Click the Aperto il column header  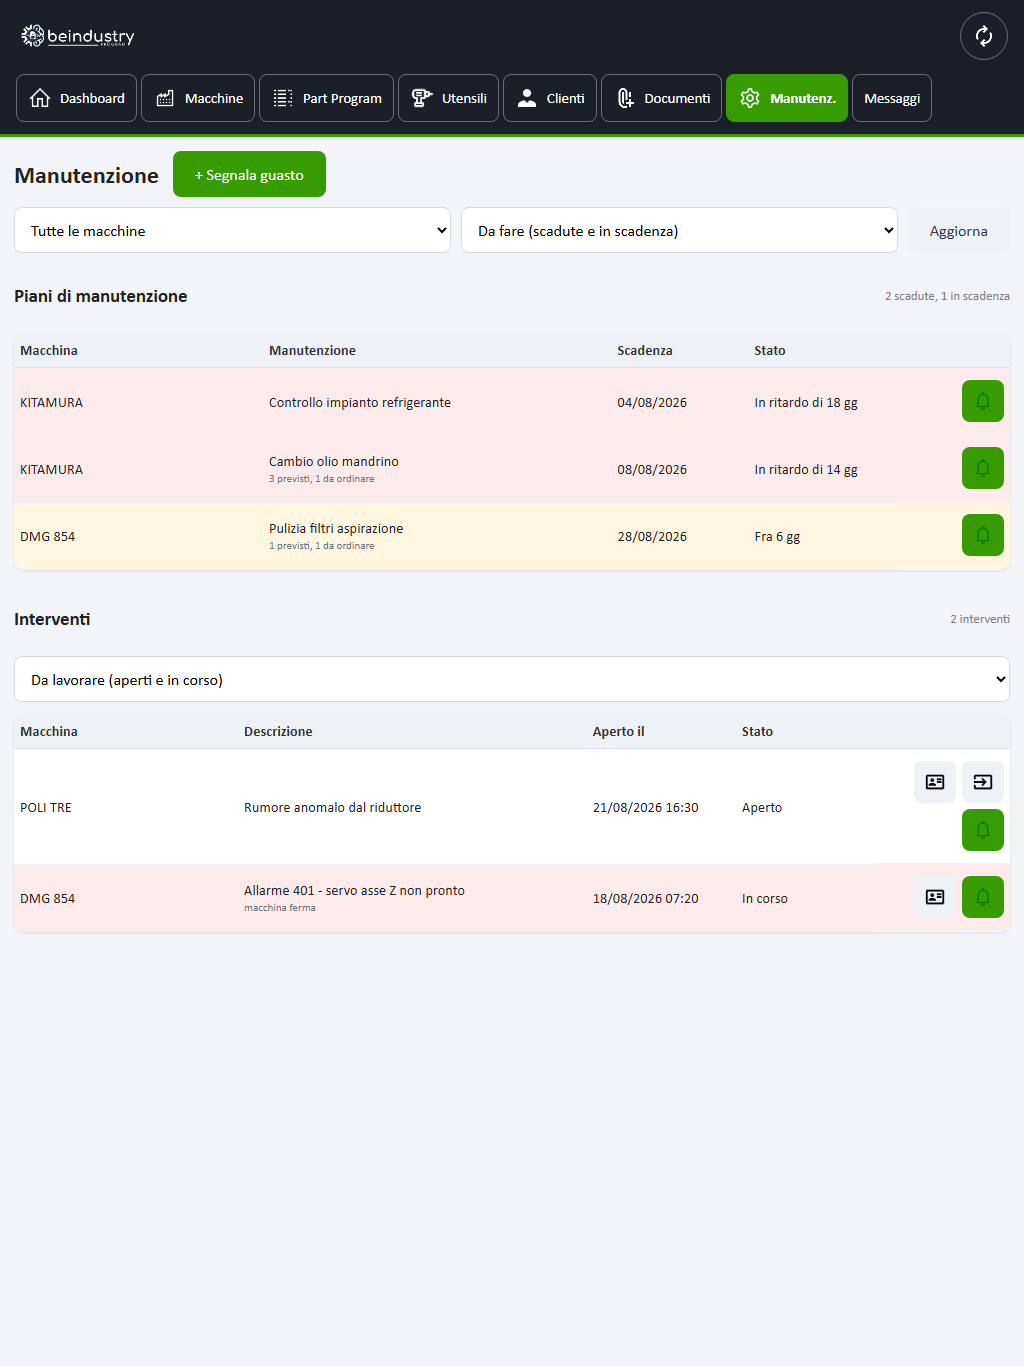pyautogui.click(x=619, y=731)
